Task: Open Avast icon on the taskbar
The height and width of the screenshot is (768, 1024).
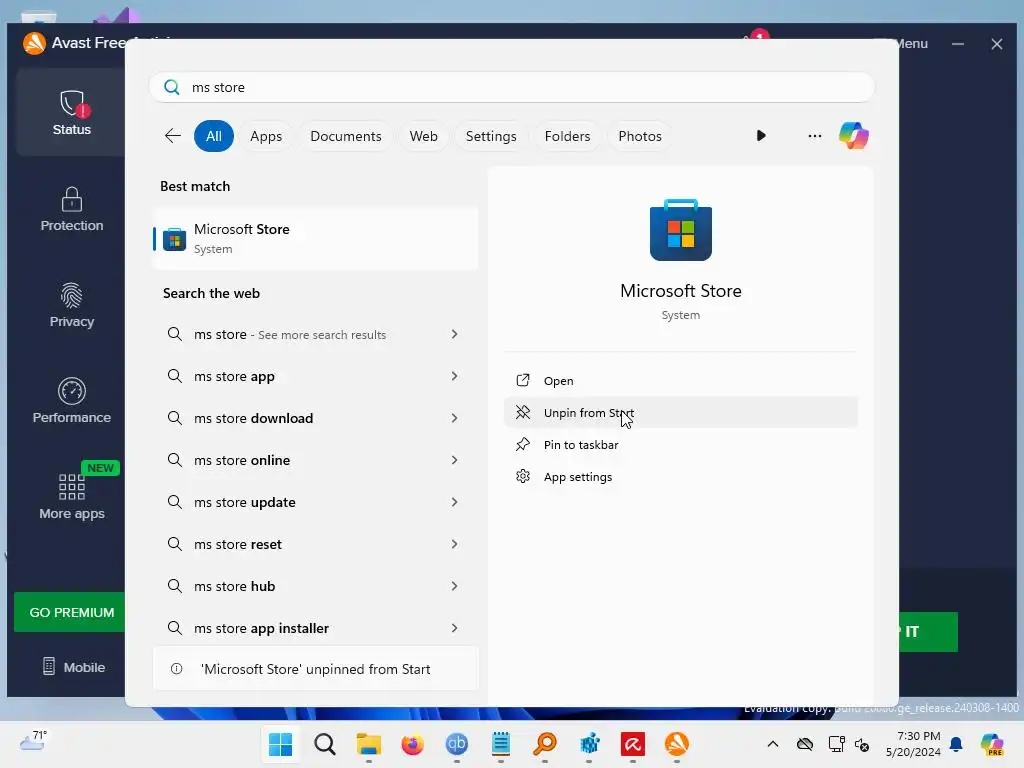Action: click(677, 744)
